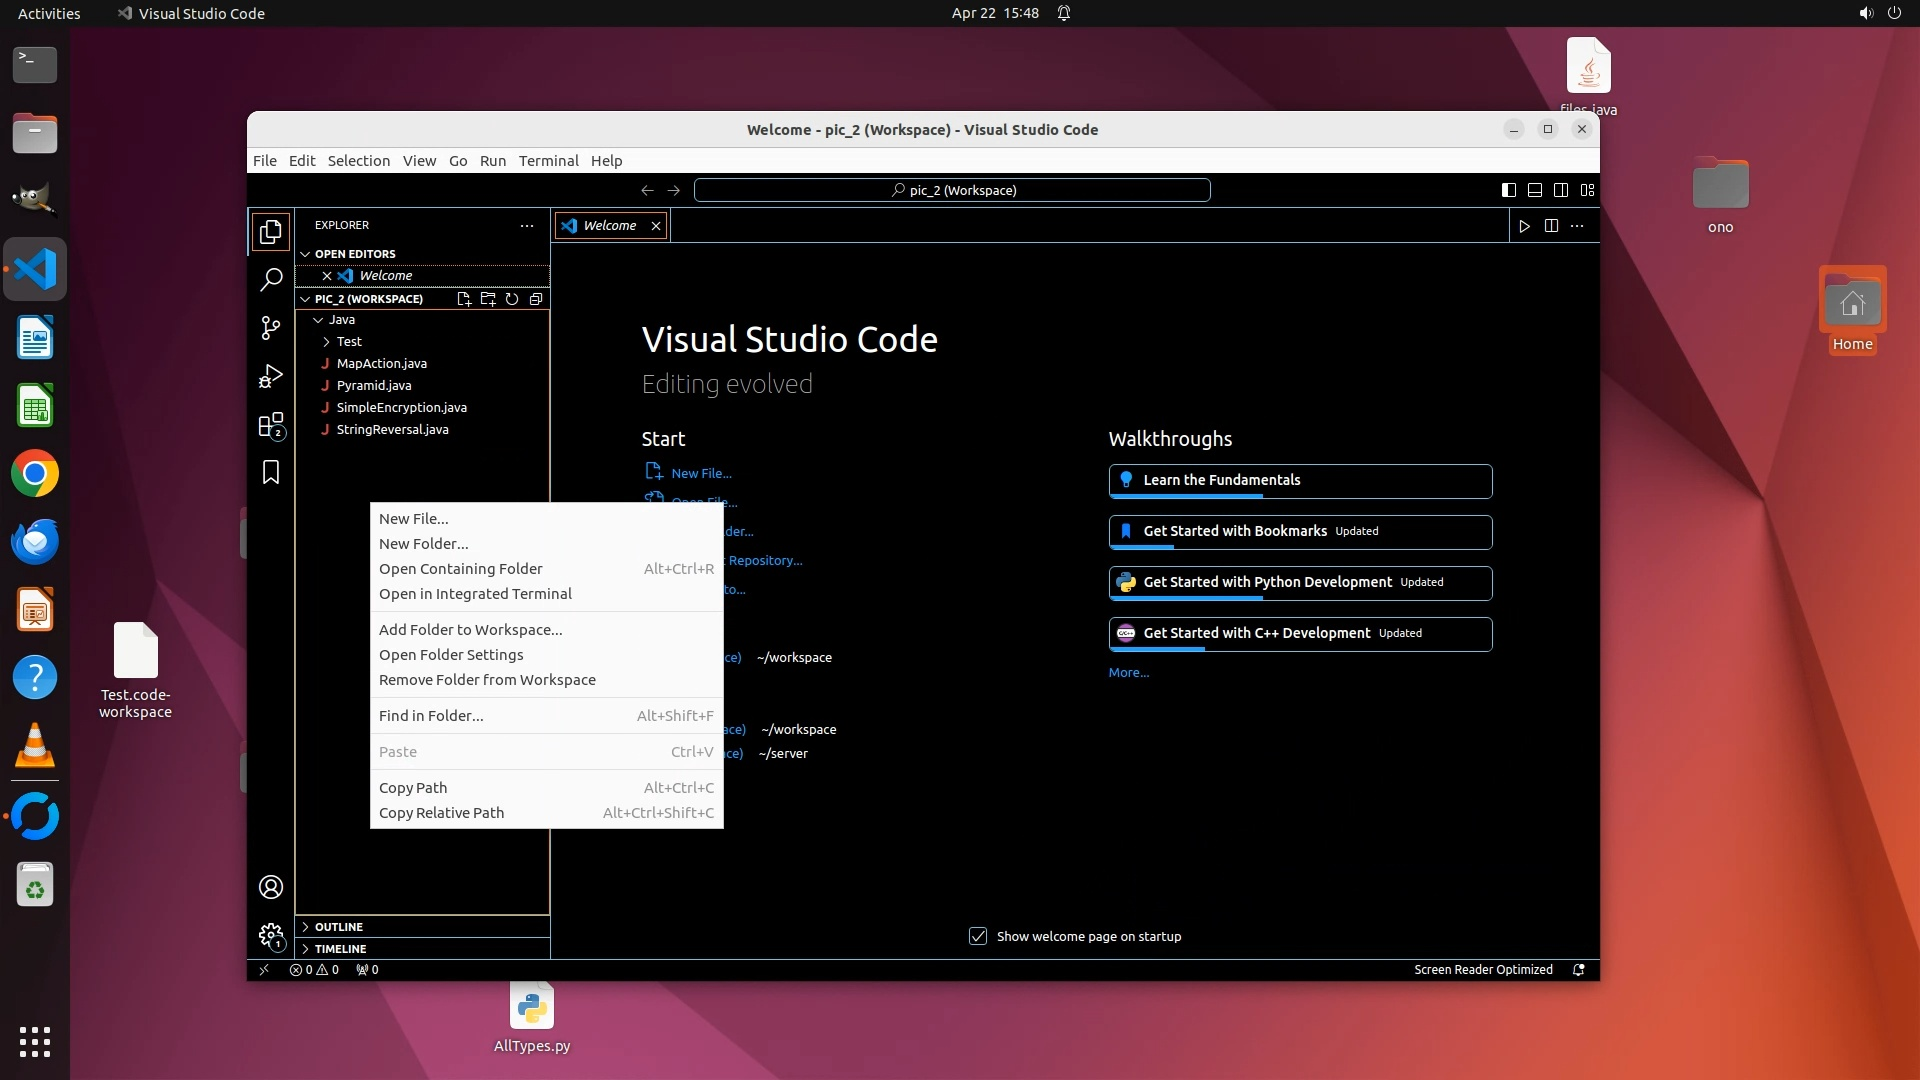Open the Search view in activity bar
The image size is (1920, 1080).
coord(271,280)
